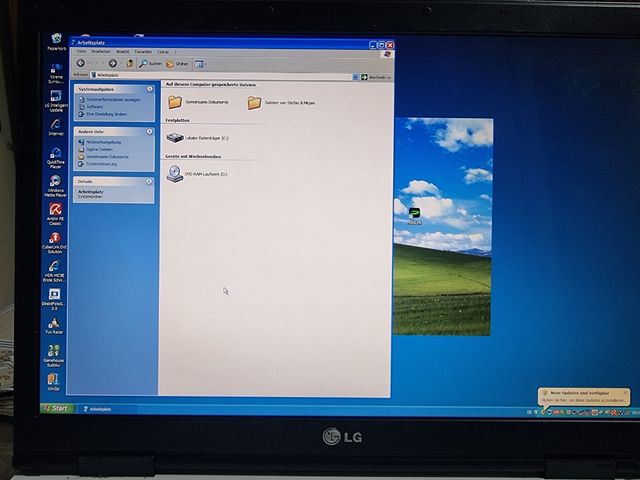Viewport: 640px width, 480px height.
Task: Open the Extras menu
Action: tap(163, 52)
